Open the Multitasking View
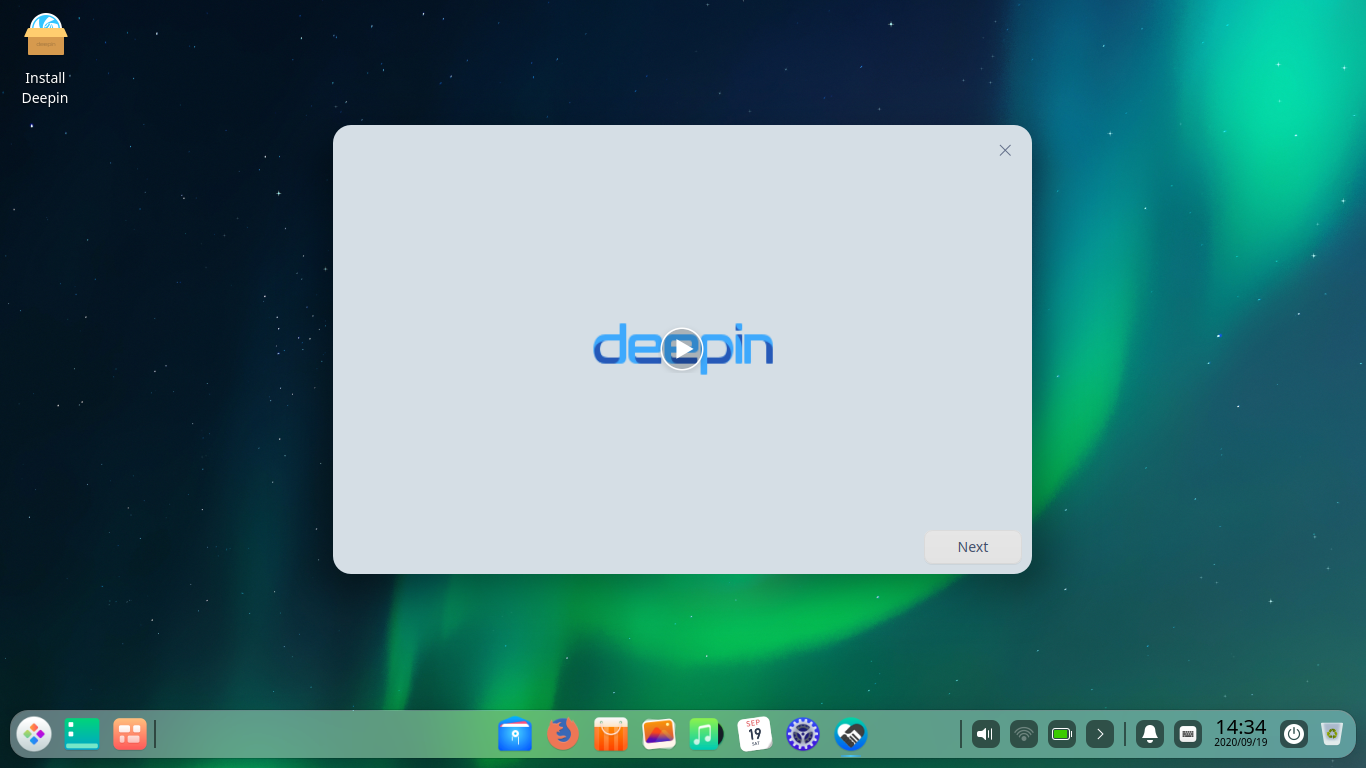1366x768 pixels. pyautogui.click(x=129, y=733)
